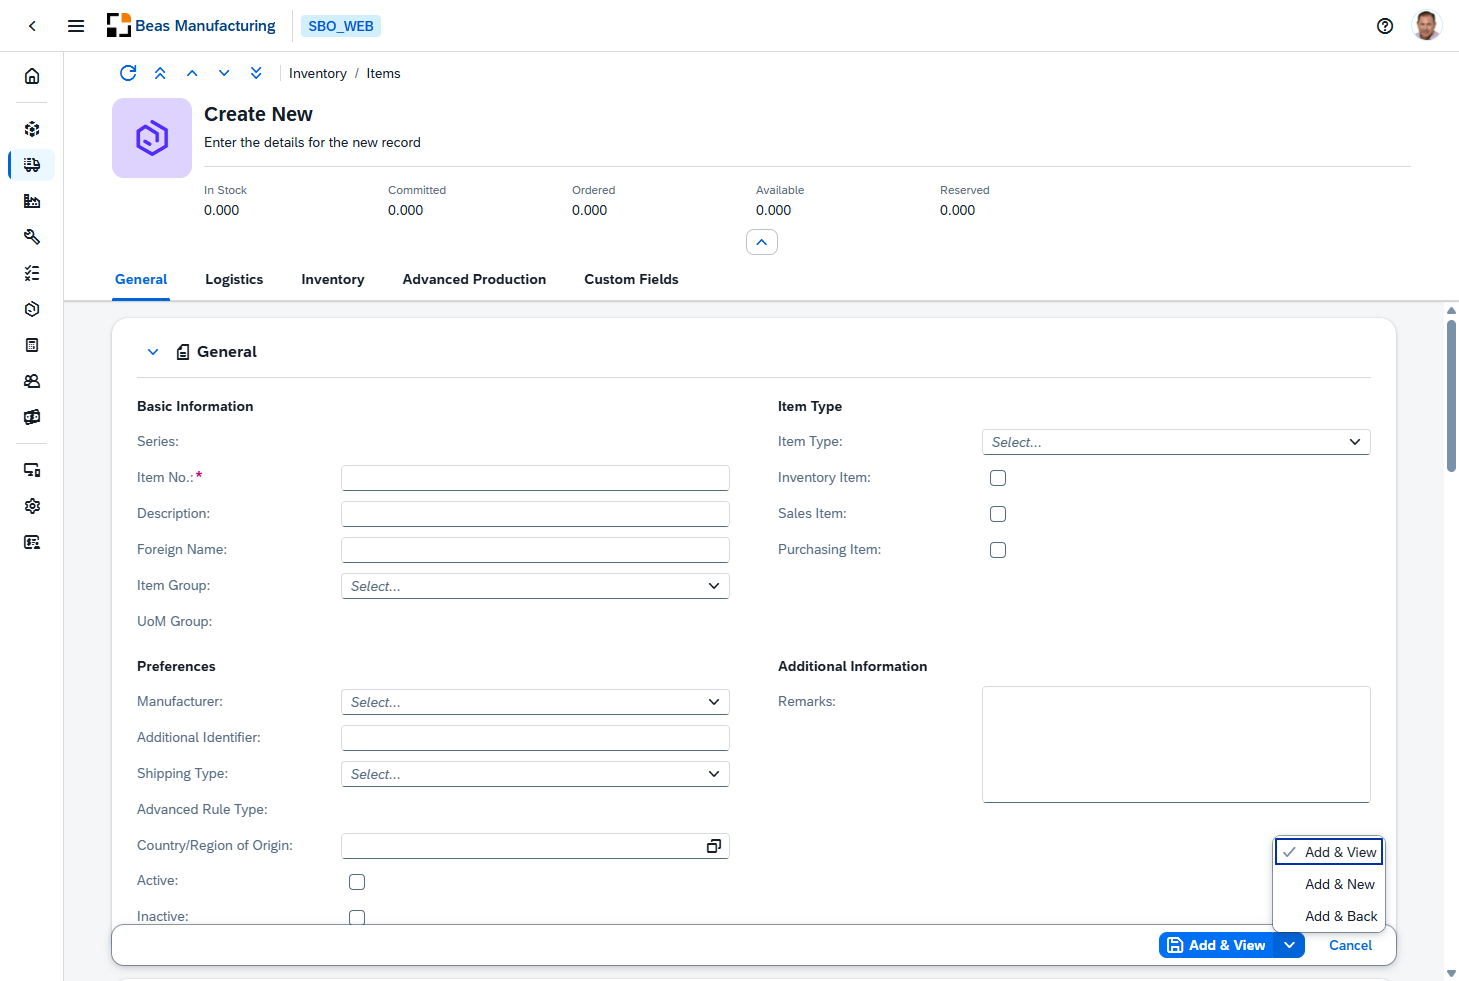Toggle the Add & View split-button arrow

coord(1290,945)
